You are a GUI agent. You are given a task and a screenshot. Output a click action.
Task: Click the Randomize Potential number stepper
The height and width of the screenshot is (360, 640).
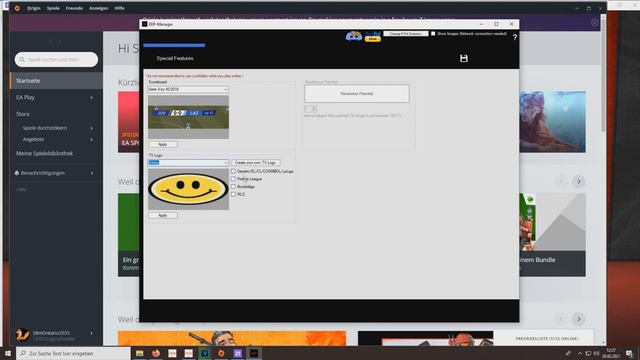pyautogui.click(x=311, y=109)
